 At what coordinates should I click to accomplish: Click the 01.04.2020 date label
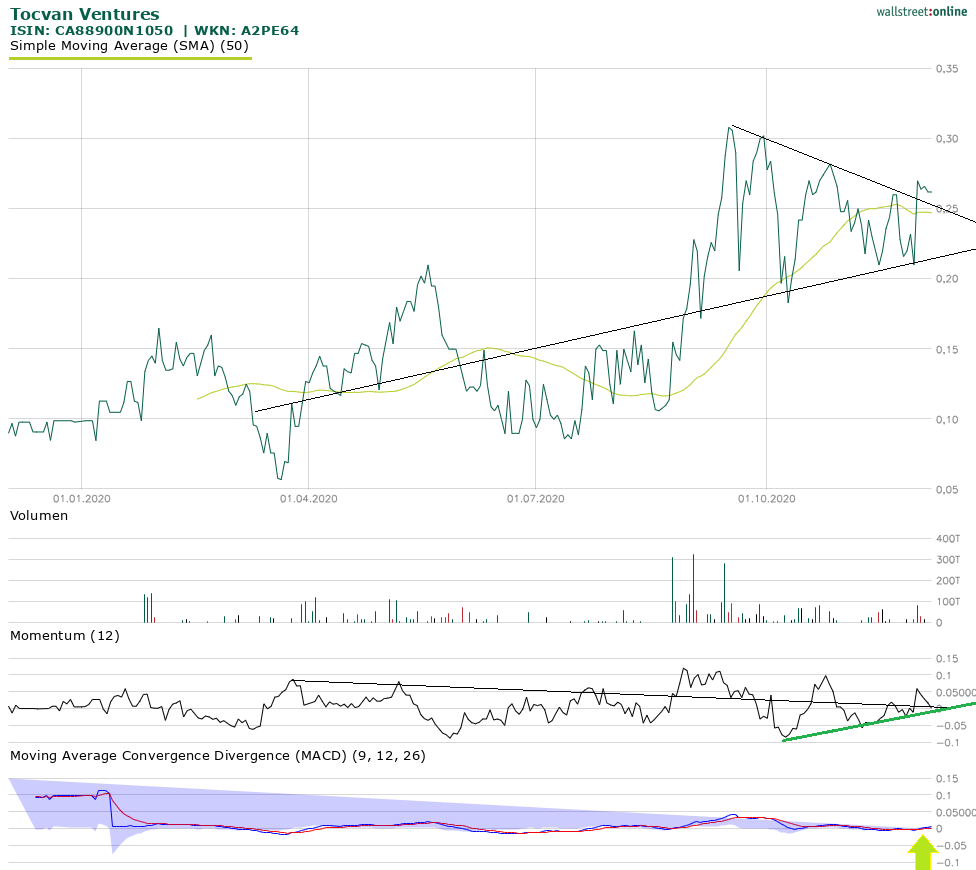[309, 498]
